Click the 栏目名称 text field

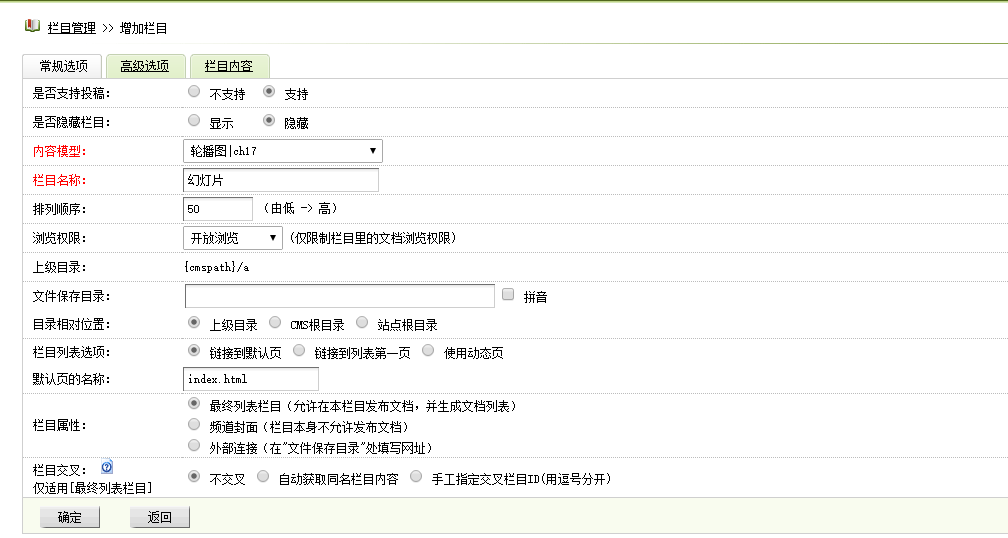(x=281, y=180)
